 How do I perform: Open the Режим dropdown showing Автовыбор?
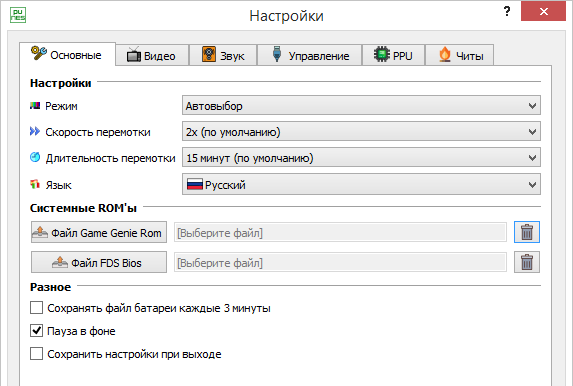coord(361,106)
